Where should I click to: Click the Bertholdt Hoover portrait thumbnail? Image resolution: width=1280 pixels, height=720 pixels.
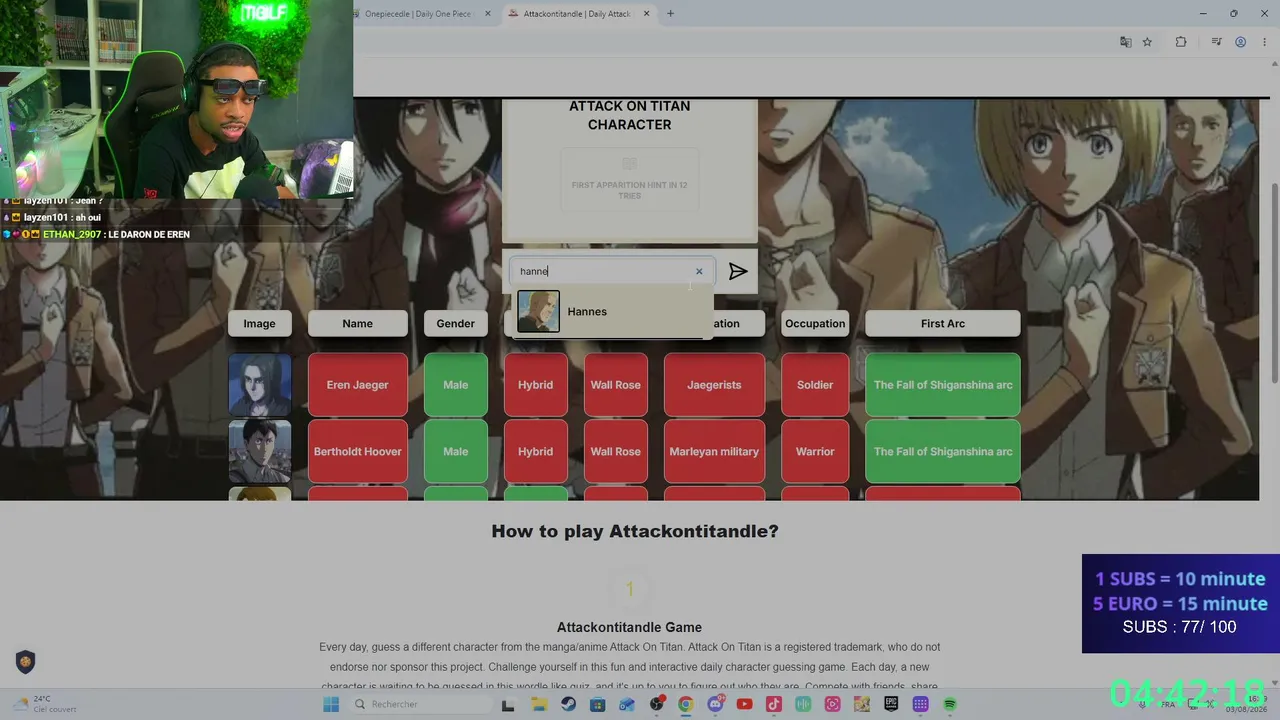[x=260, y=451]
